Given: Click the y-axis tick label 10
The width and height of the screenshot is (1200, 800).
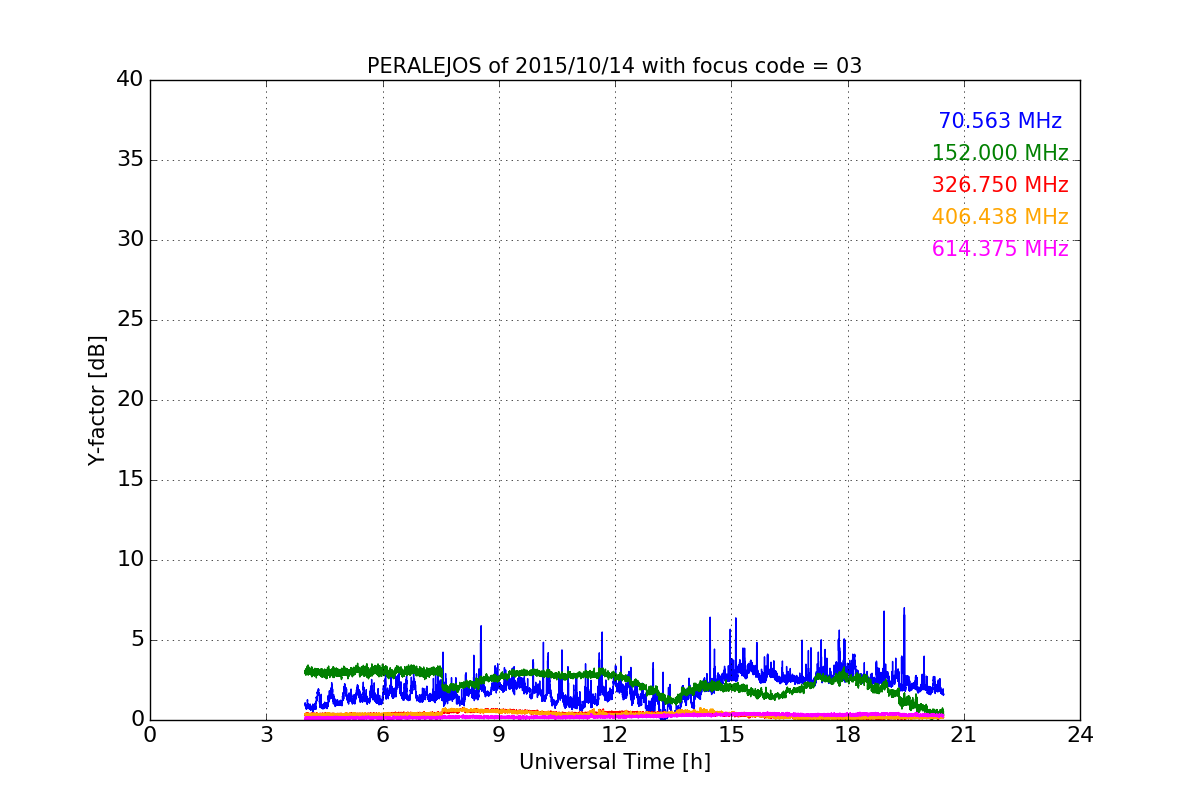Looking at the screenshot, I should 130,559.
